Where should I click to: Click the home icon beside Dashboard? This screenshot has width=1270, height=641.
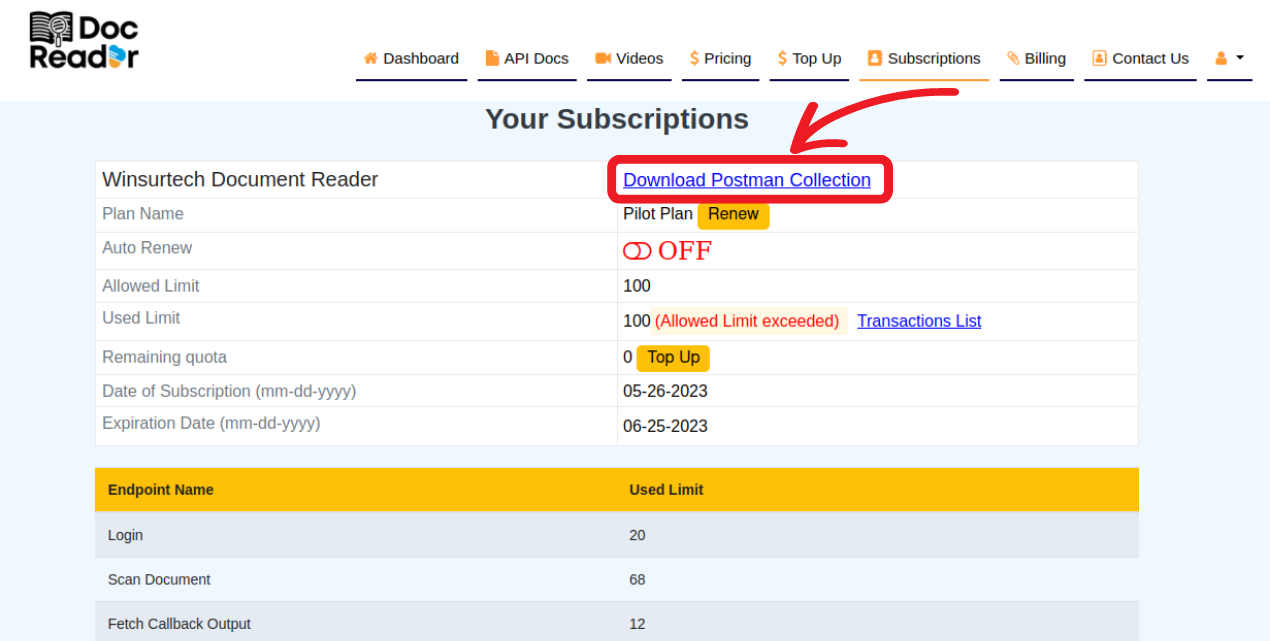pos(370,58)
